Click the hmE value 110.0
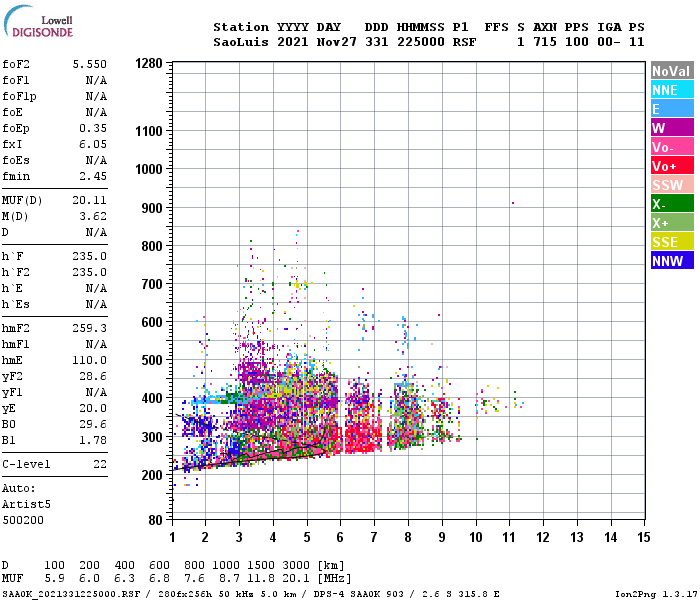This screenshot has width=700, height=600. click(x=90, y=360)
